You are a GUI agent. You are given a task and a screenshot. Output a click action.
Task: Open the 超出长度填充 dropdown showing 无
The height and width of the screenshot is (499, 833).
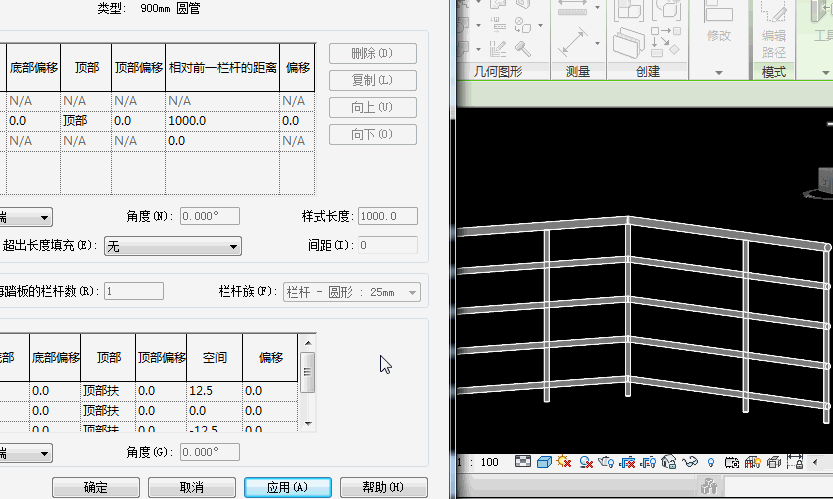[173, 246]
